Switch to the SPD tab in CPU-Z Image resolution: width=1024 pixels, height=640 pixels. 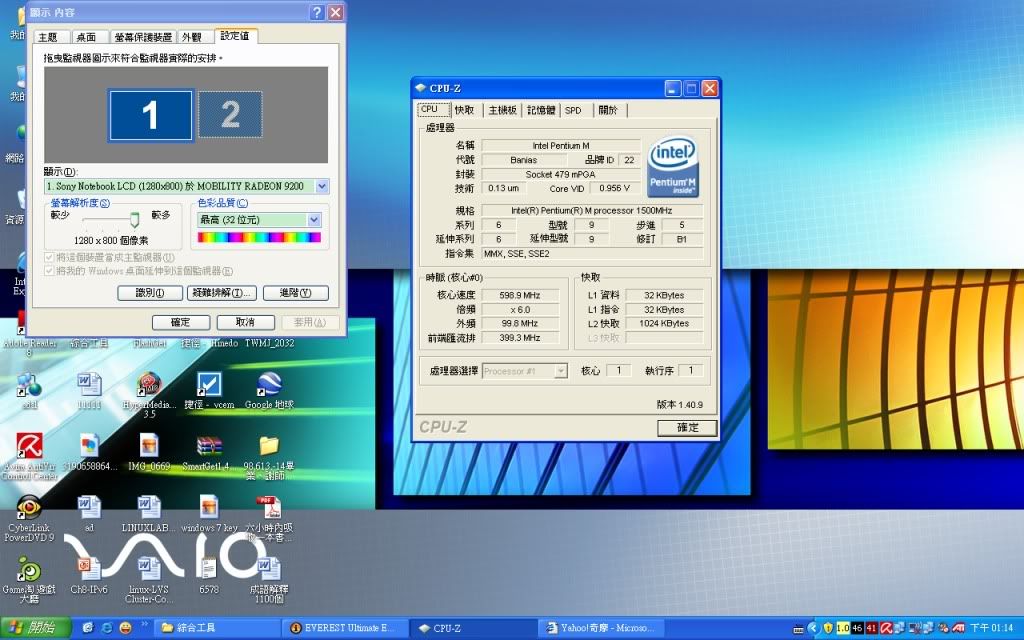point(573,110)
